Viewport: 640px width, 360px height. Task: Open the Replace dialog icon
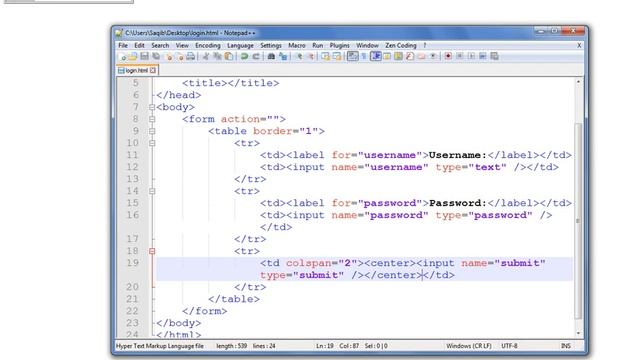(283, 56)
